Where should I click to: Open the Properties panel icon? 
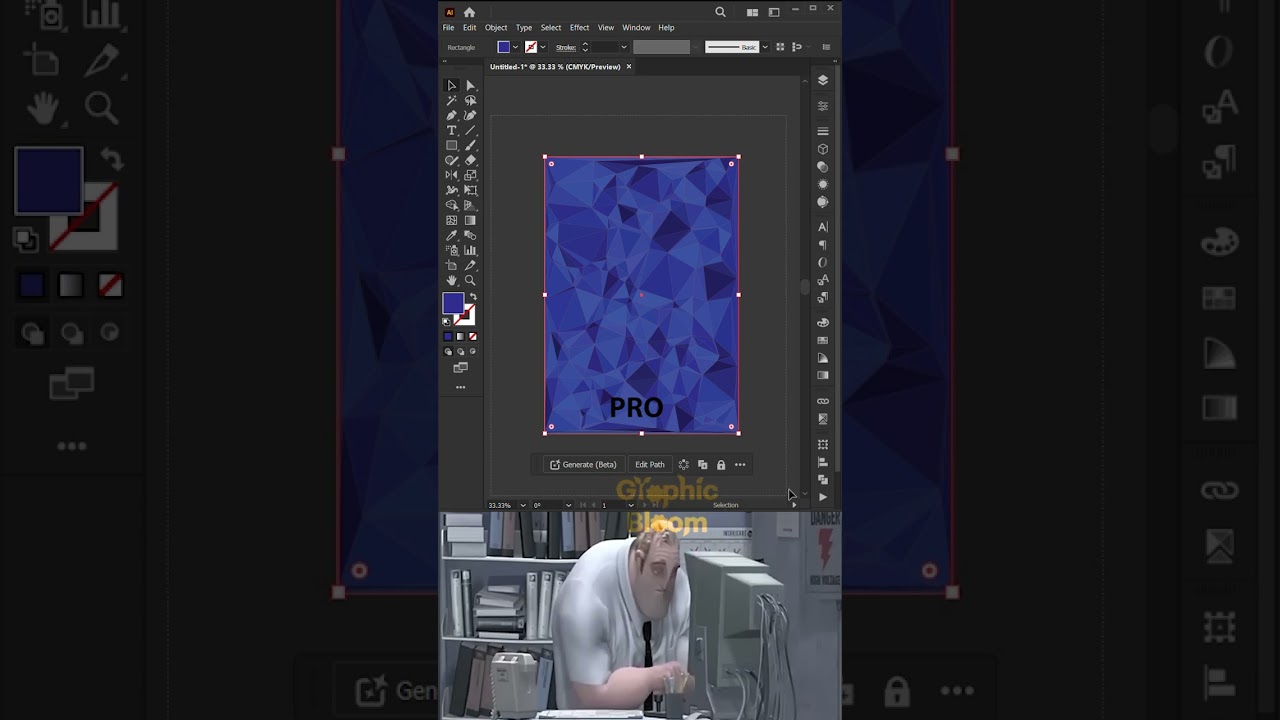[x=823, y=106]
